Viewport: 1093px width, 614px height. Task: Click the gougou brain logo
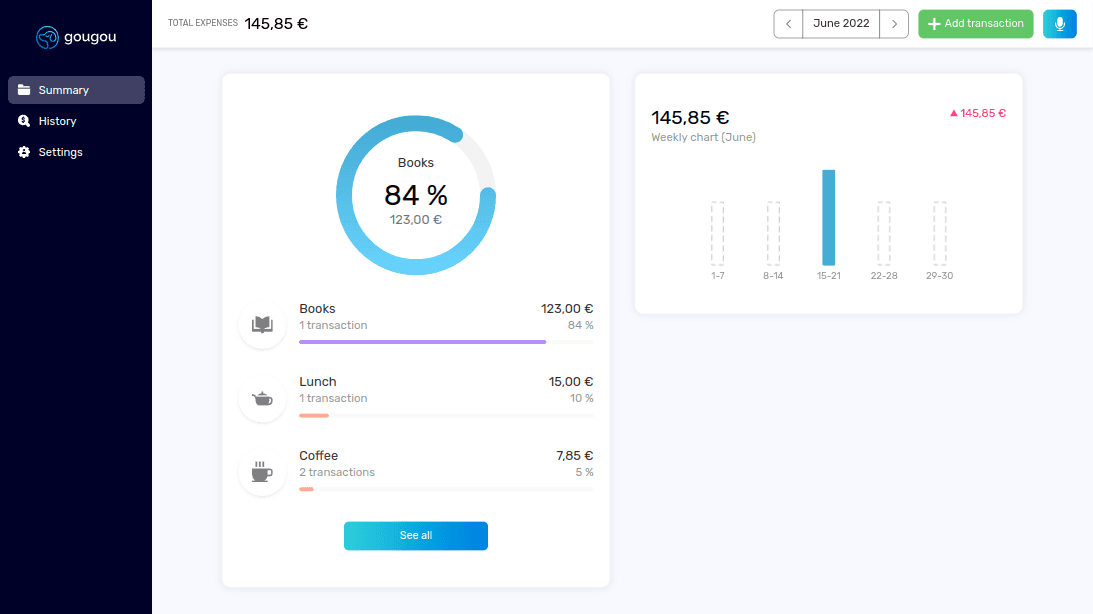[48, 37]
